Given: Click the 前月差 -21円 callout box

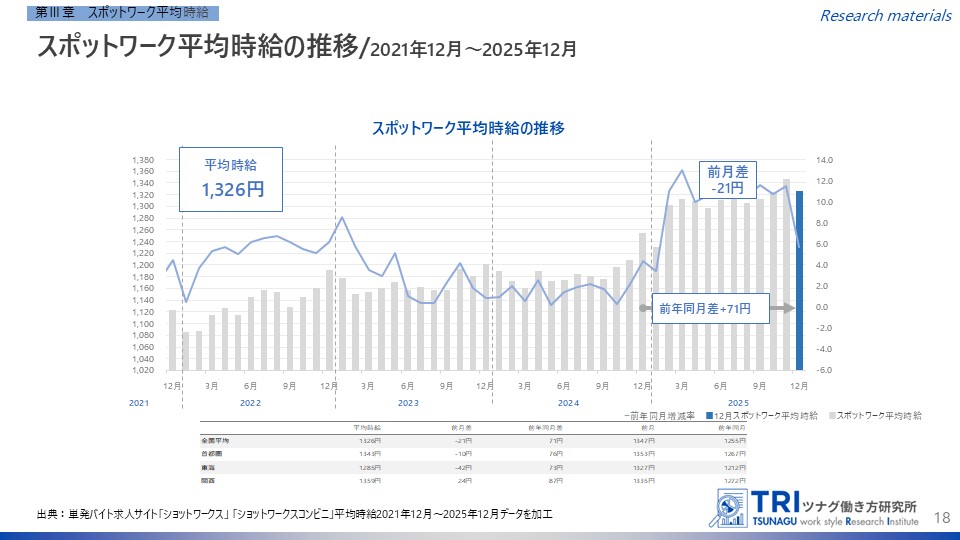Looking at the screenshot, I should tap(727, 180).
